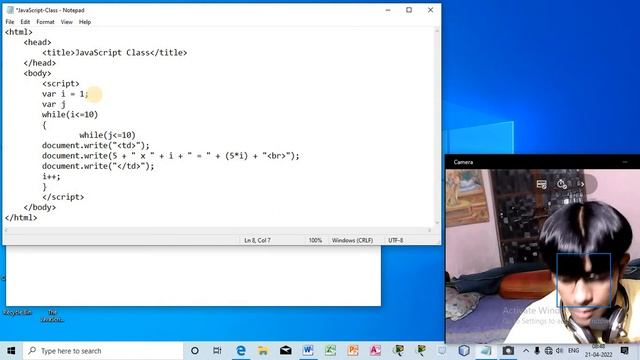Click the microphone tray icon
Image resolution: width=640 pixels, height=360 pixels.
537,351
